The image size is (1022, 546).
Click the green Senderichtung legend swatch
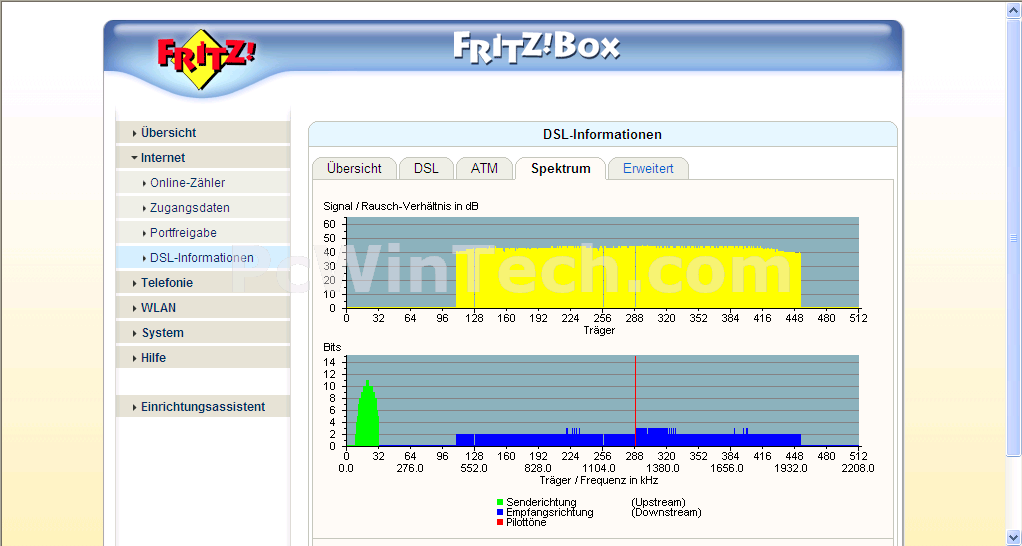(x=500, y=502)
